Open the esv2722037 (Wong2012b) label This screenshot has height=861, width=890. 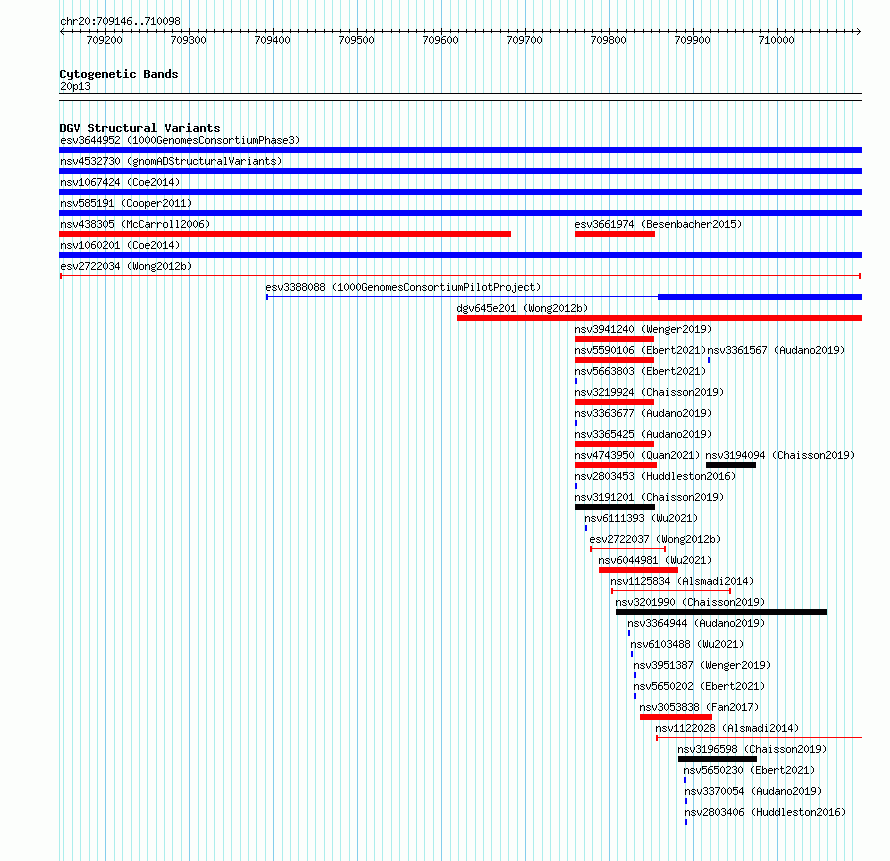pos(655,539)
